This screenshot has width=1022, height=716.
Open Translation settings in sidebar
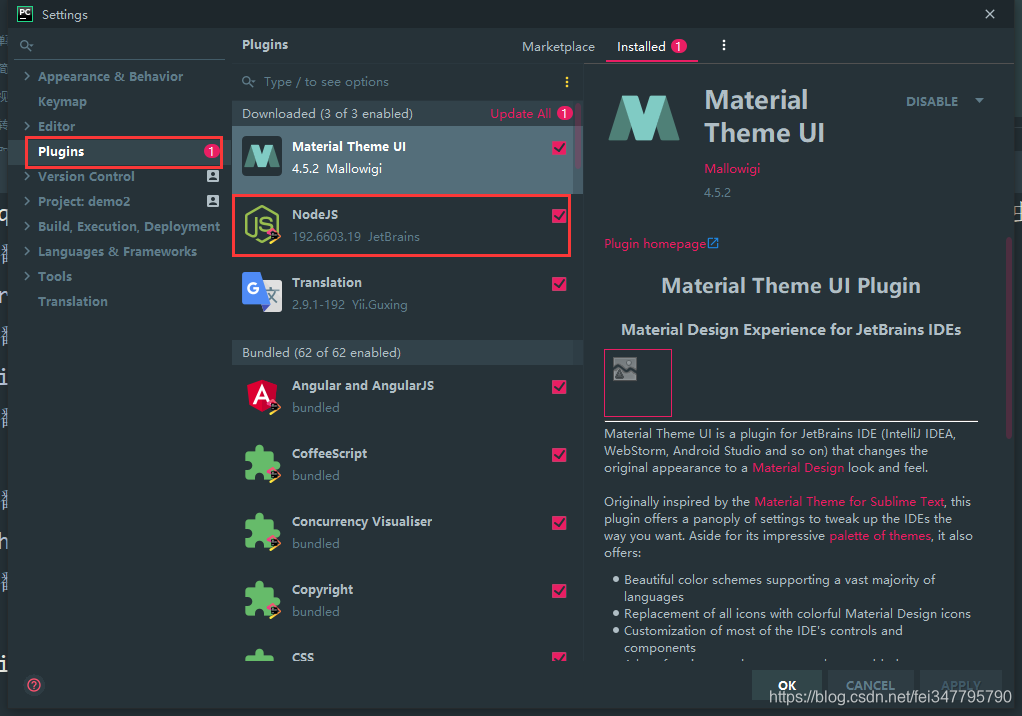(72, 302)
